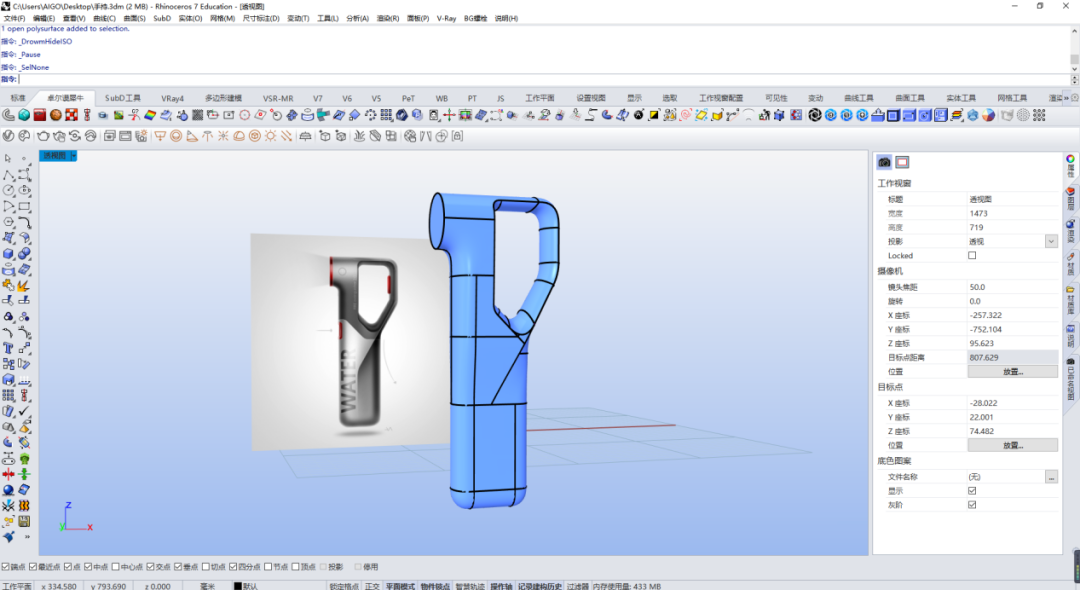
Task: Enable the 中心点 osnap checkbox
Action: [116, 567]
